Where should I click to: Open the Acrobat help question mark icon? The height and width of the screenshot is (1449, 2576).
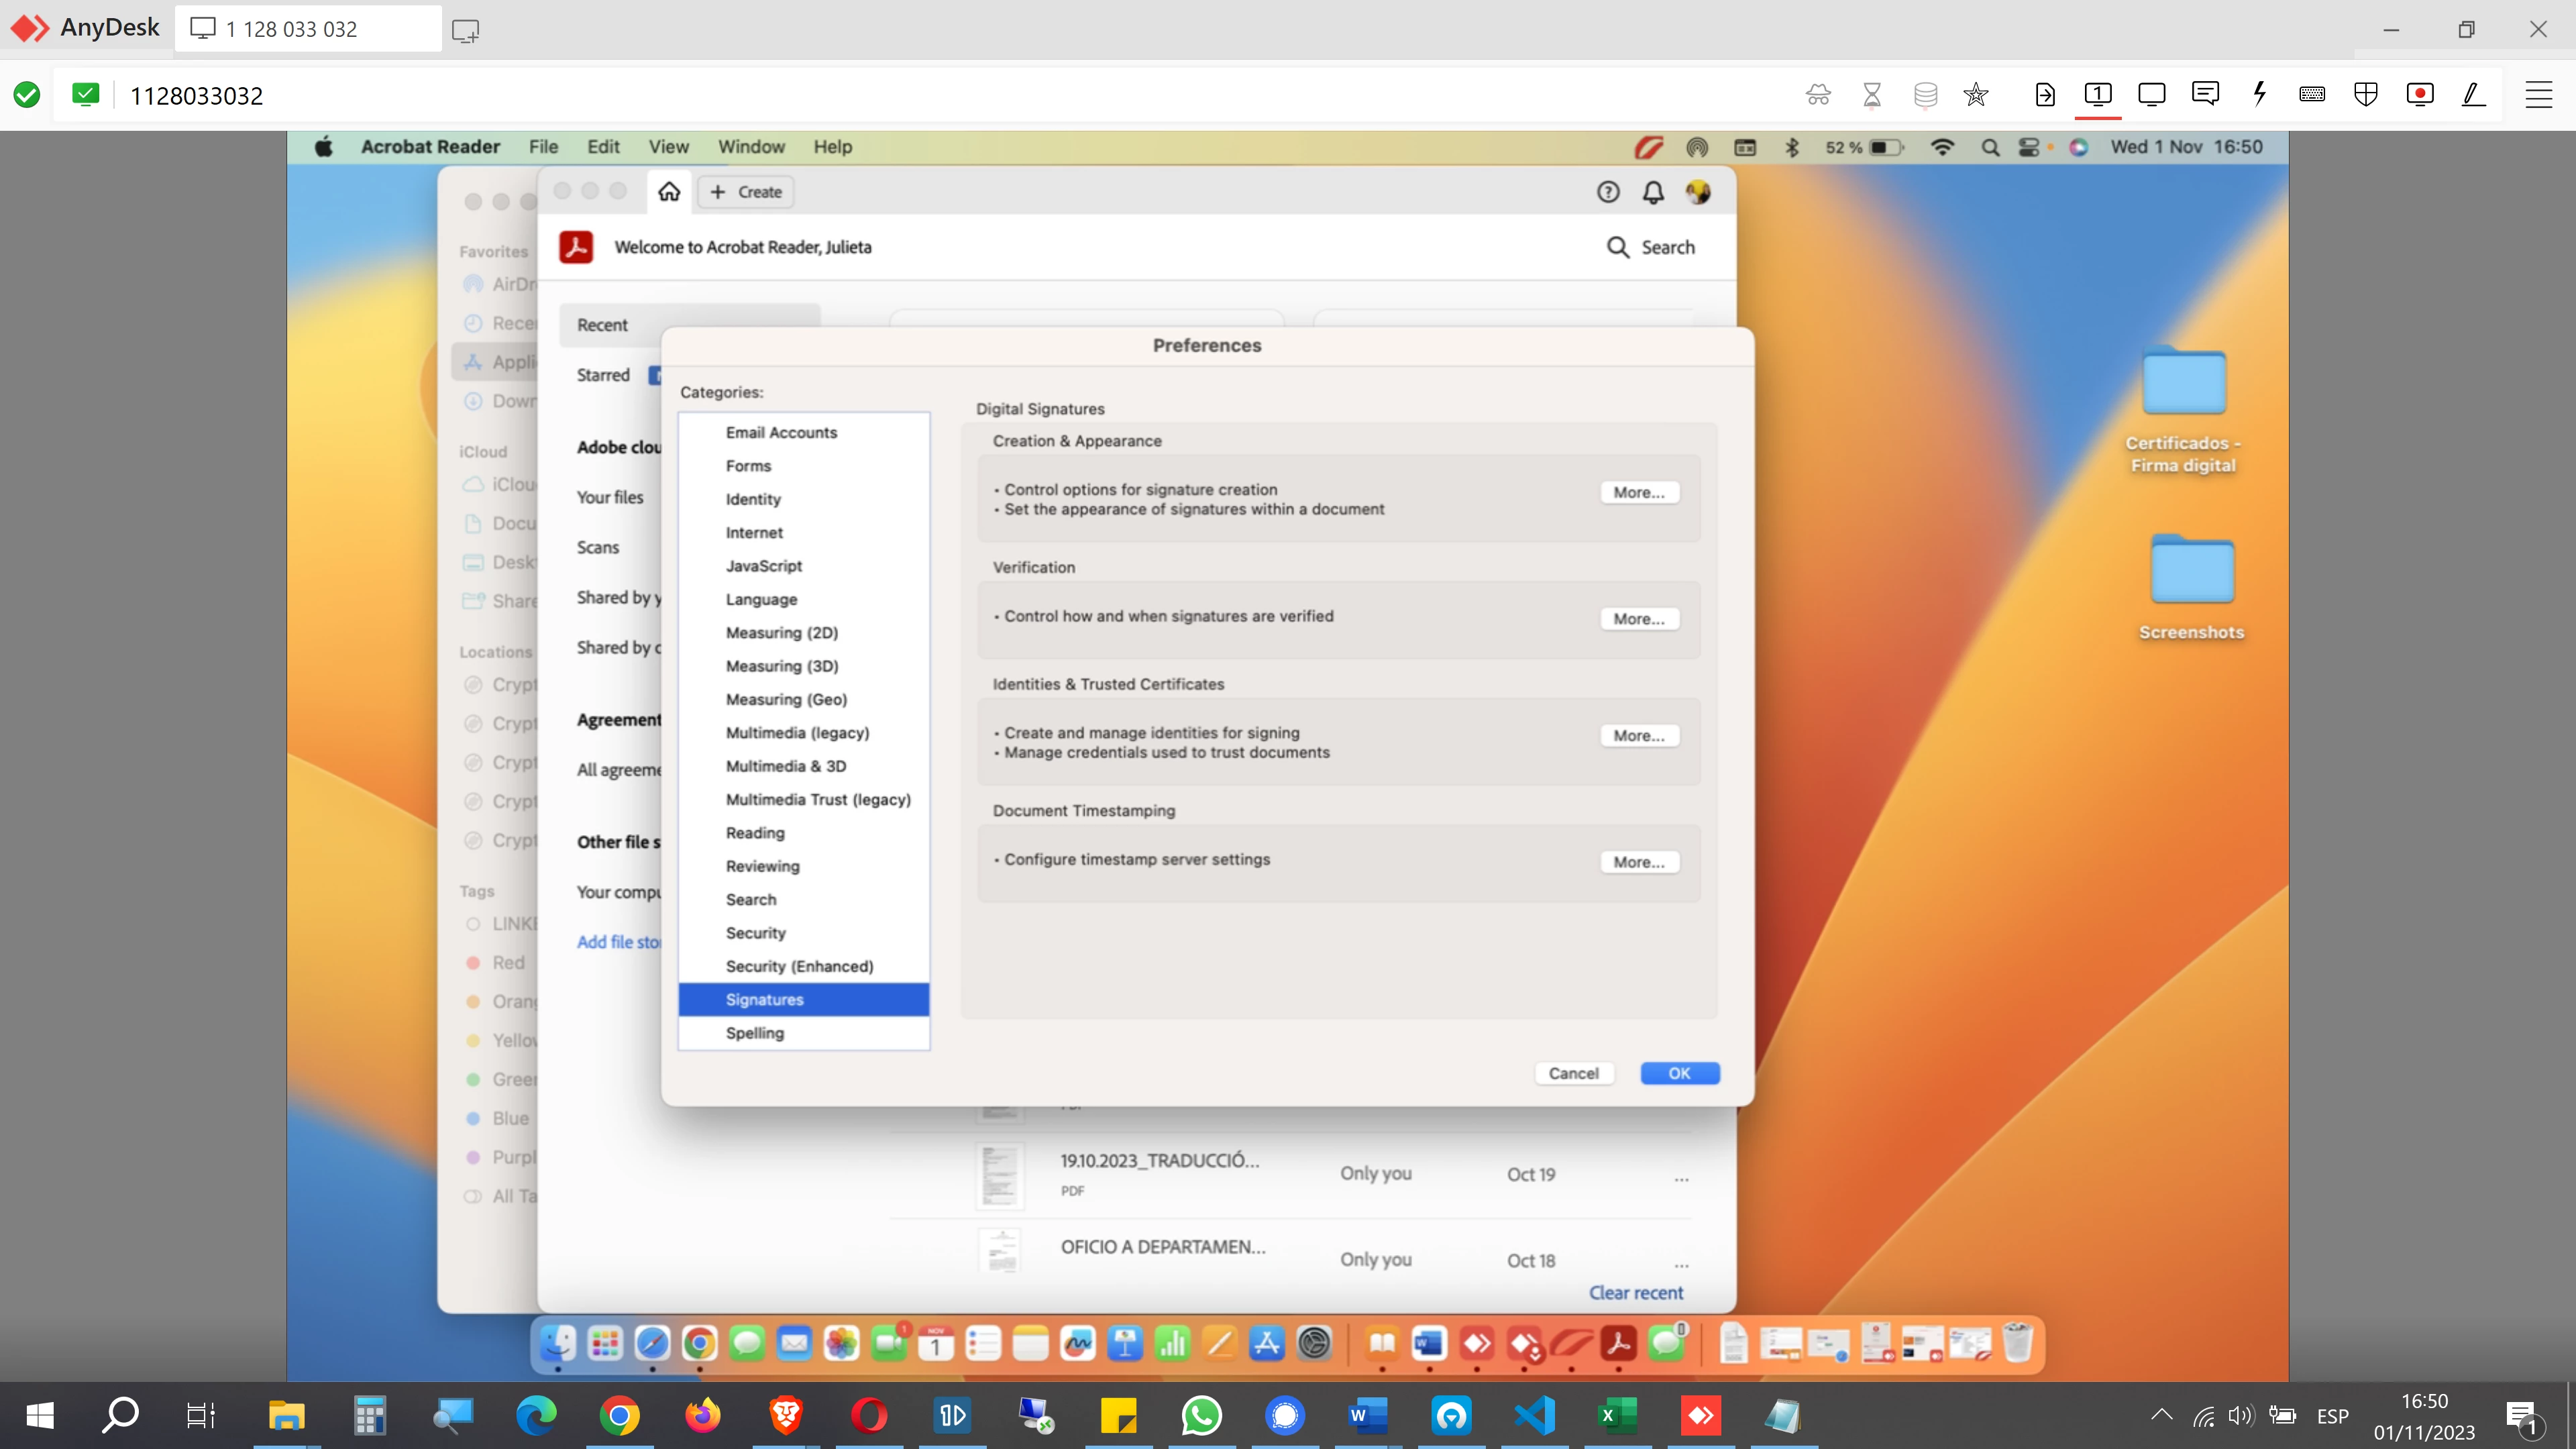click(1607, 192)
